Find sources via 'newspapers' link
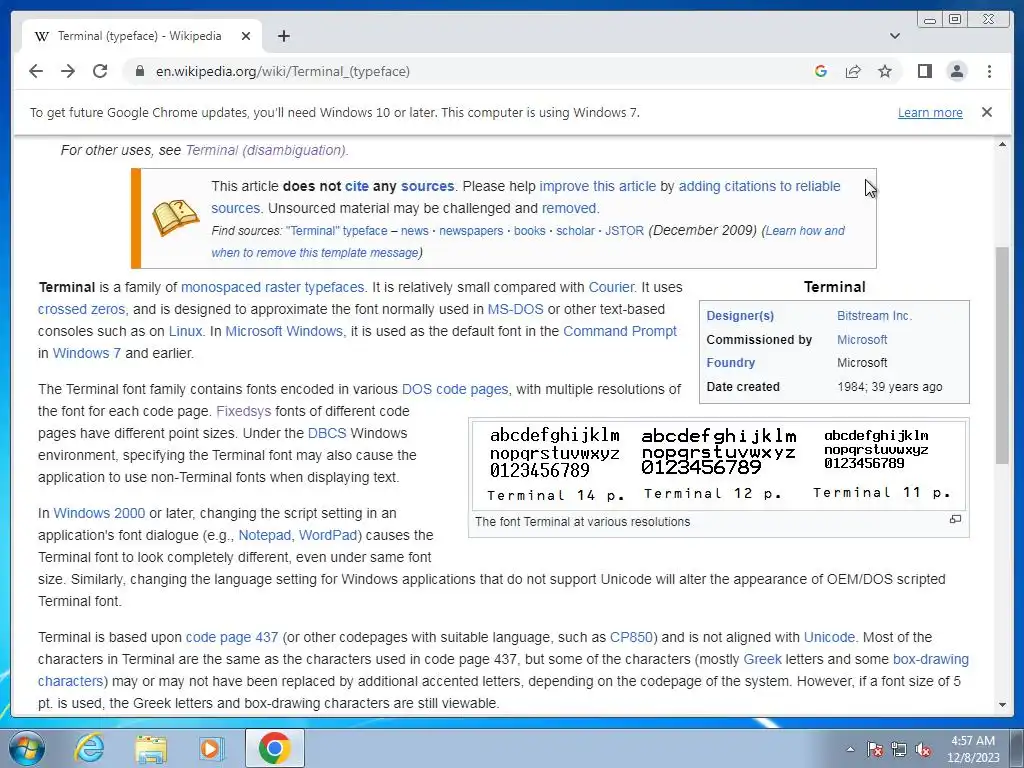Viewport: 1024px width, 768px height. click(x=471, y=231)
